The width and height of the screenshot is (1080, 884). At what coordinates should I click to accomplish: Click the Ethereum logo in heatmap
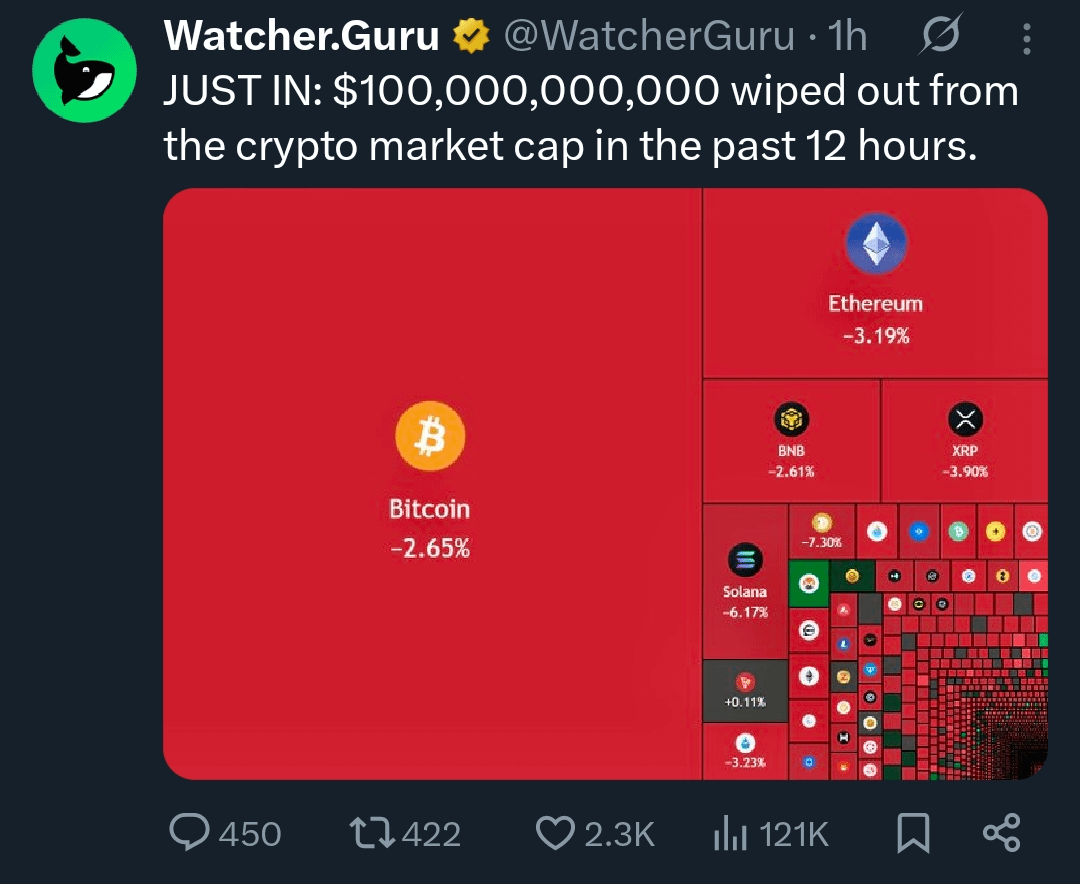pos(875,246)
